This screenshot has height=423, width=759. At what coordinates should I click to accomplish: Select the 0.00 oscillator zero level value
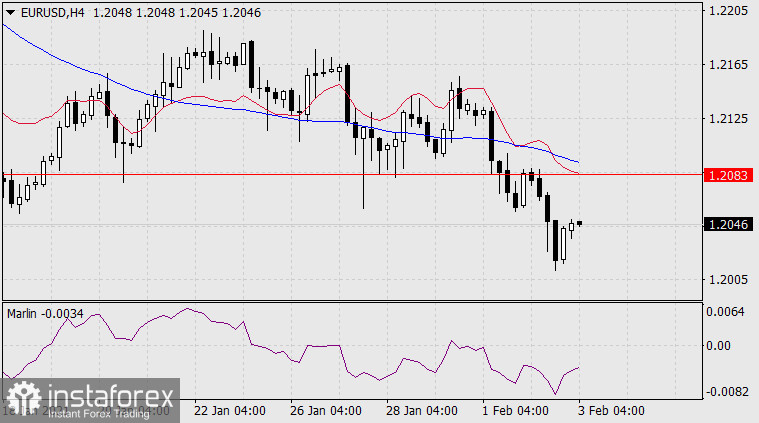[718, 346]
